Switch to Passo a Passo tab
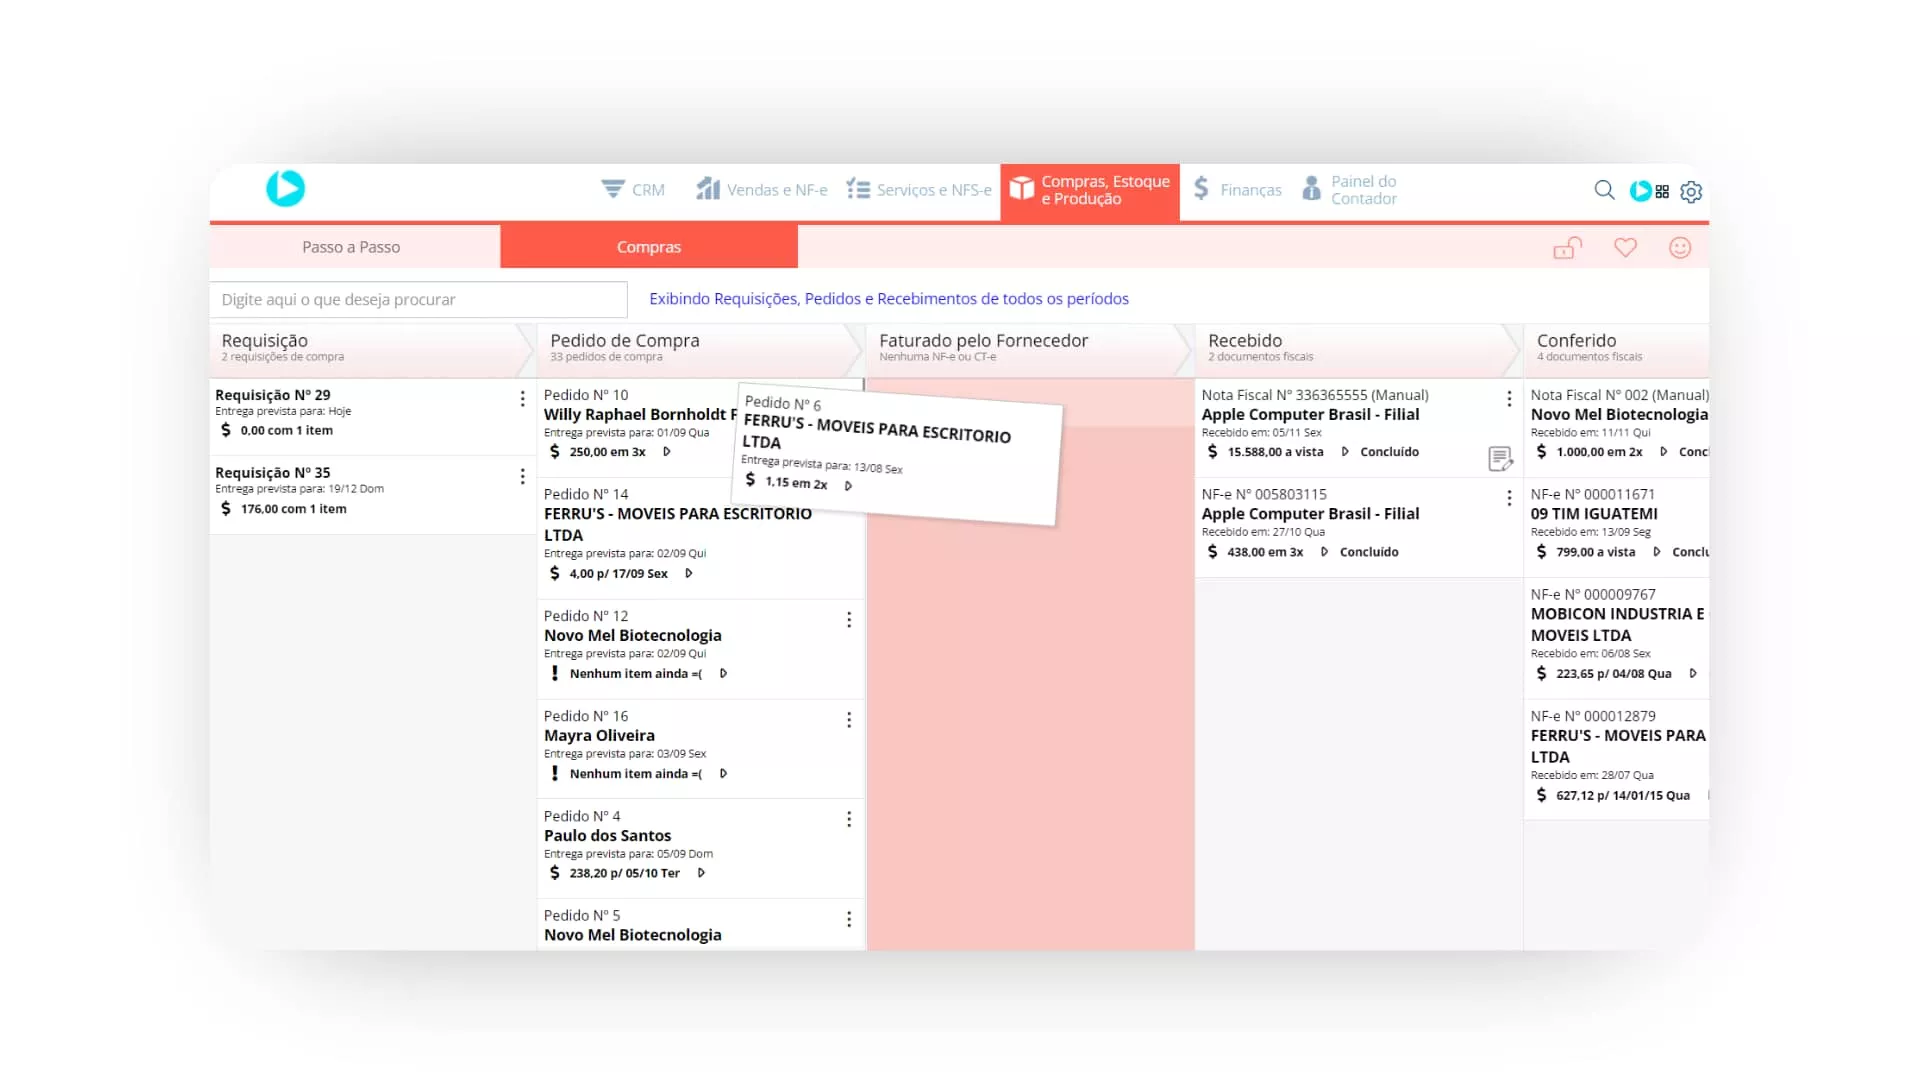Image resolution: width=1920 pixels, height=1080 pixels. 351,247
